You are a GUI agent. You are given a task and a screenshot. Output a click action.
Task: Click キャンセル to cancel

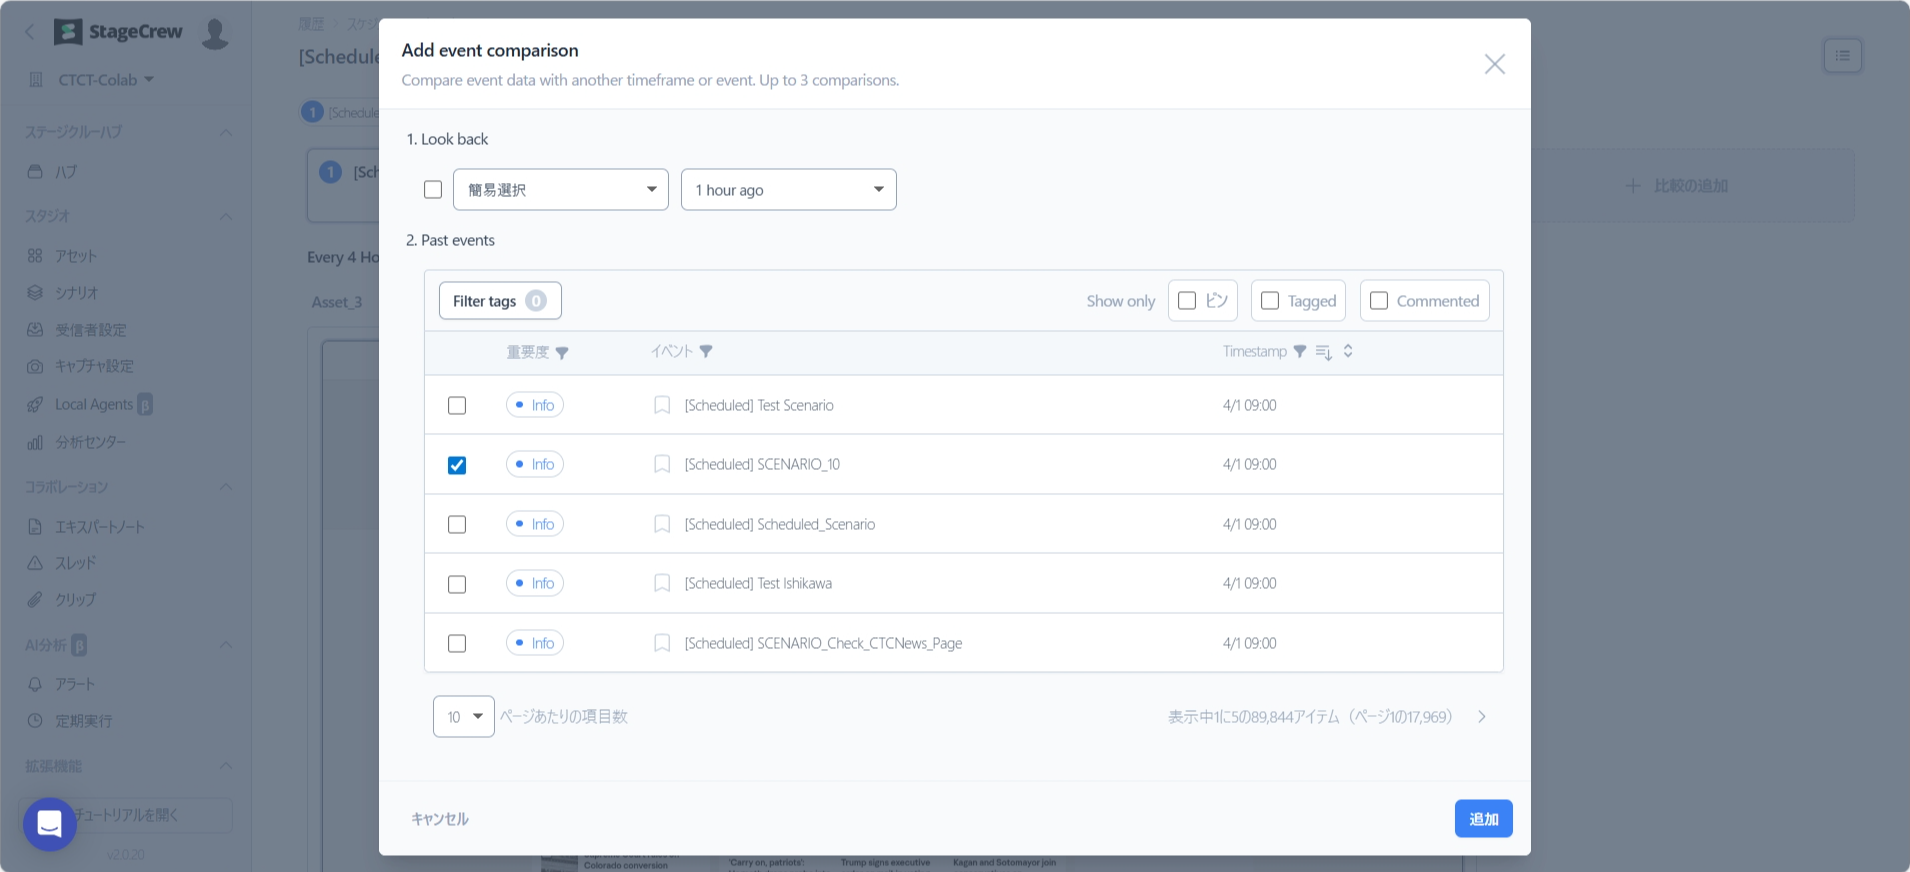coord(440,819)
